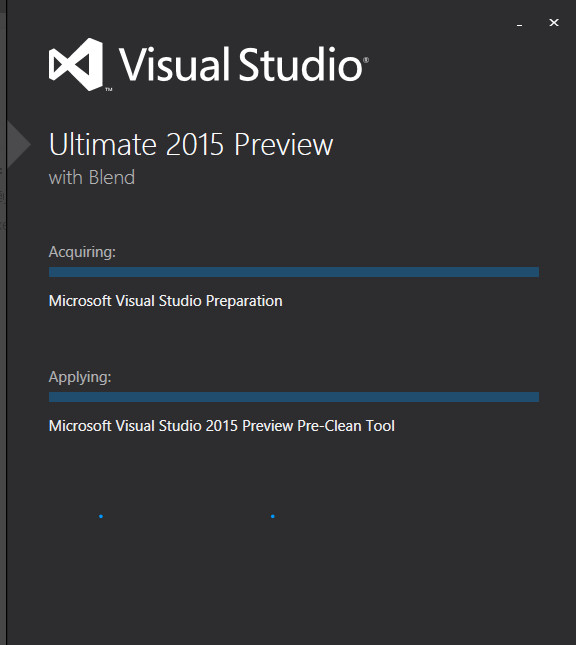The height and width of the screenshot is (645, 576).
Task: Click the 'Acquiring:' label
Action: click(82, 252)
